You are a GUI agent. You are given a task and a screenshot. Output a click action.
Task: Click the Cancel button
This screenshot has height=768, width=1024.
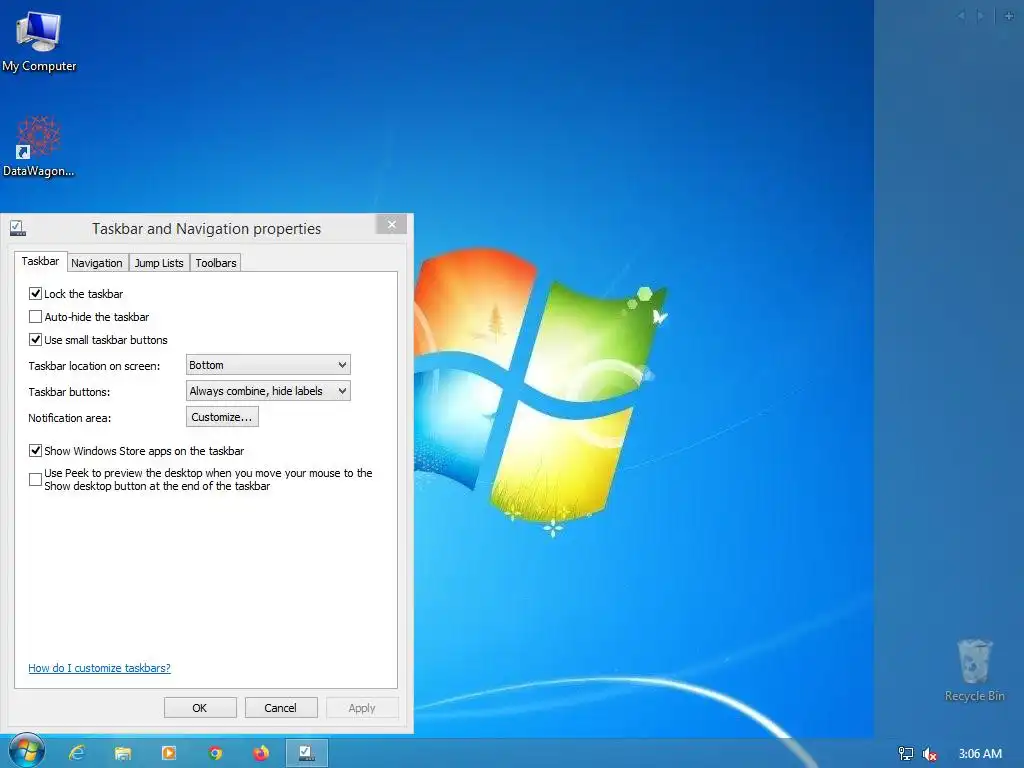[281, 708]
